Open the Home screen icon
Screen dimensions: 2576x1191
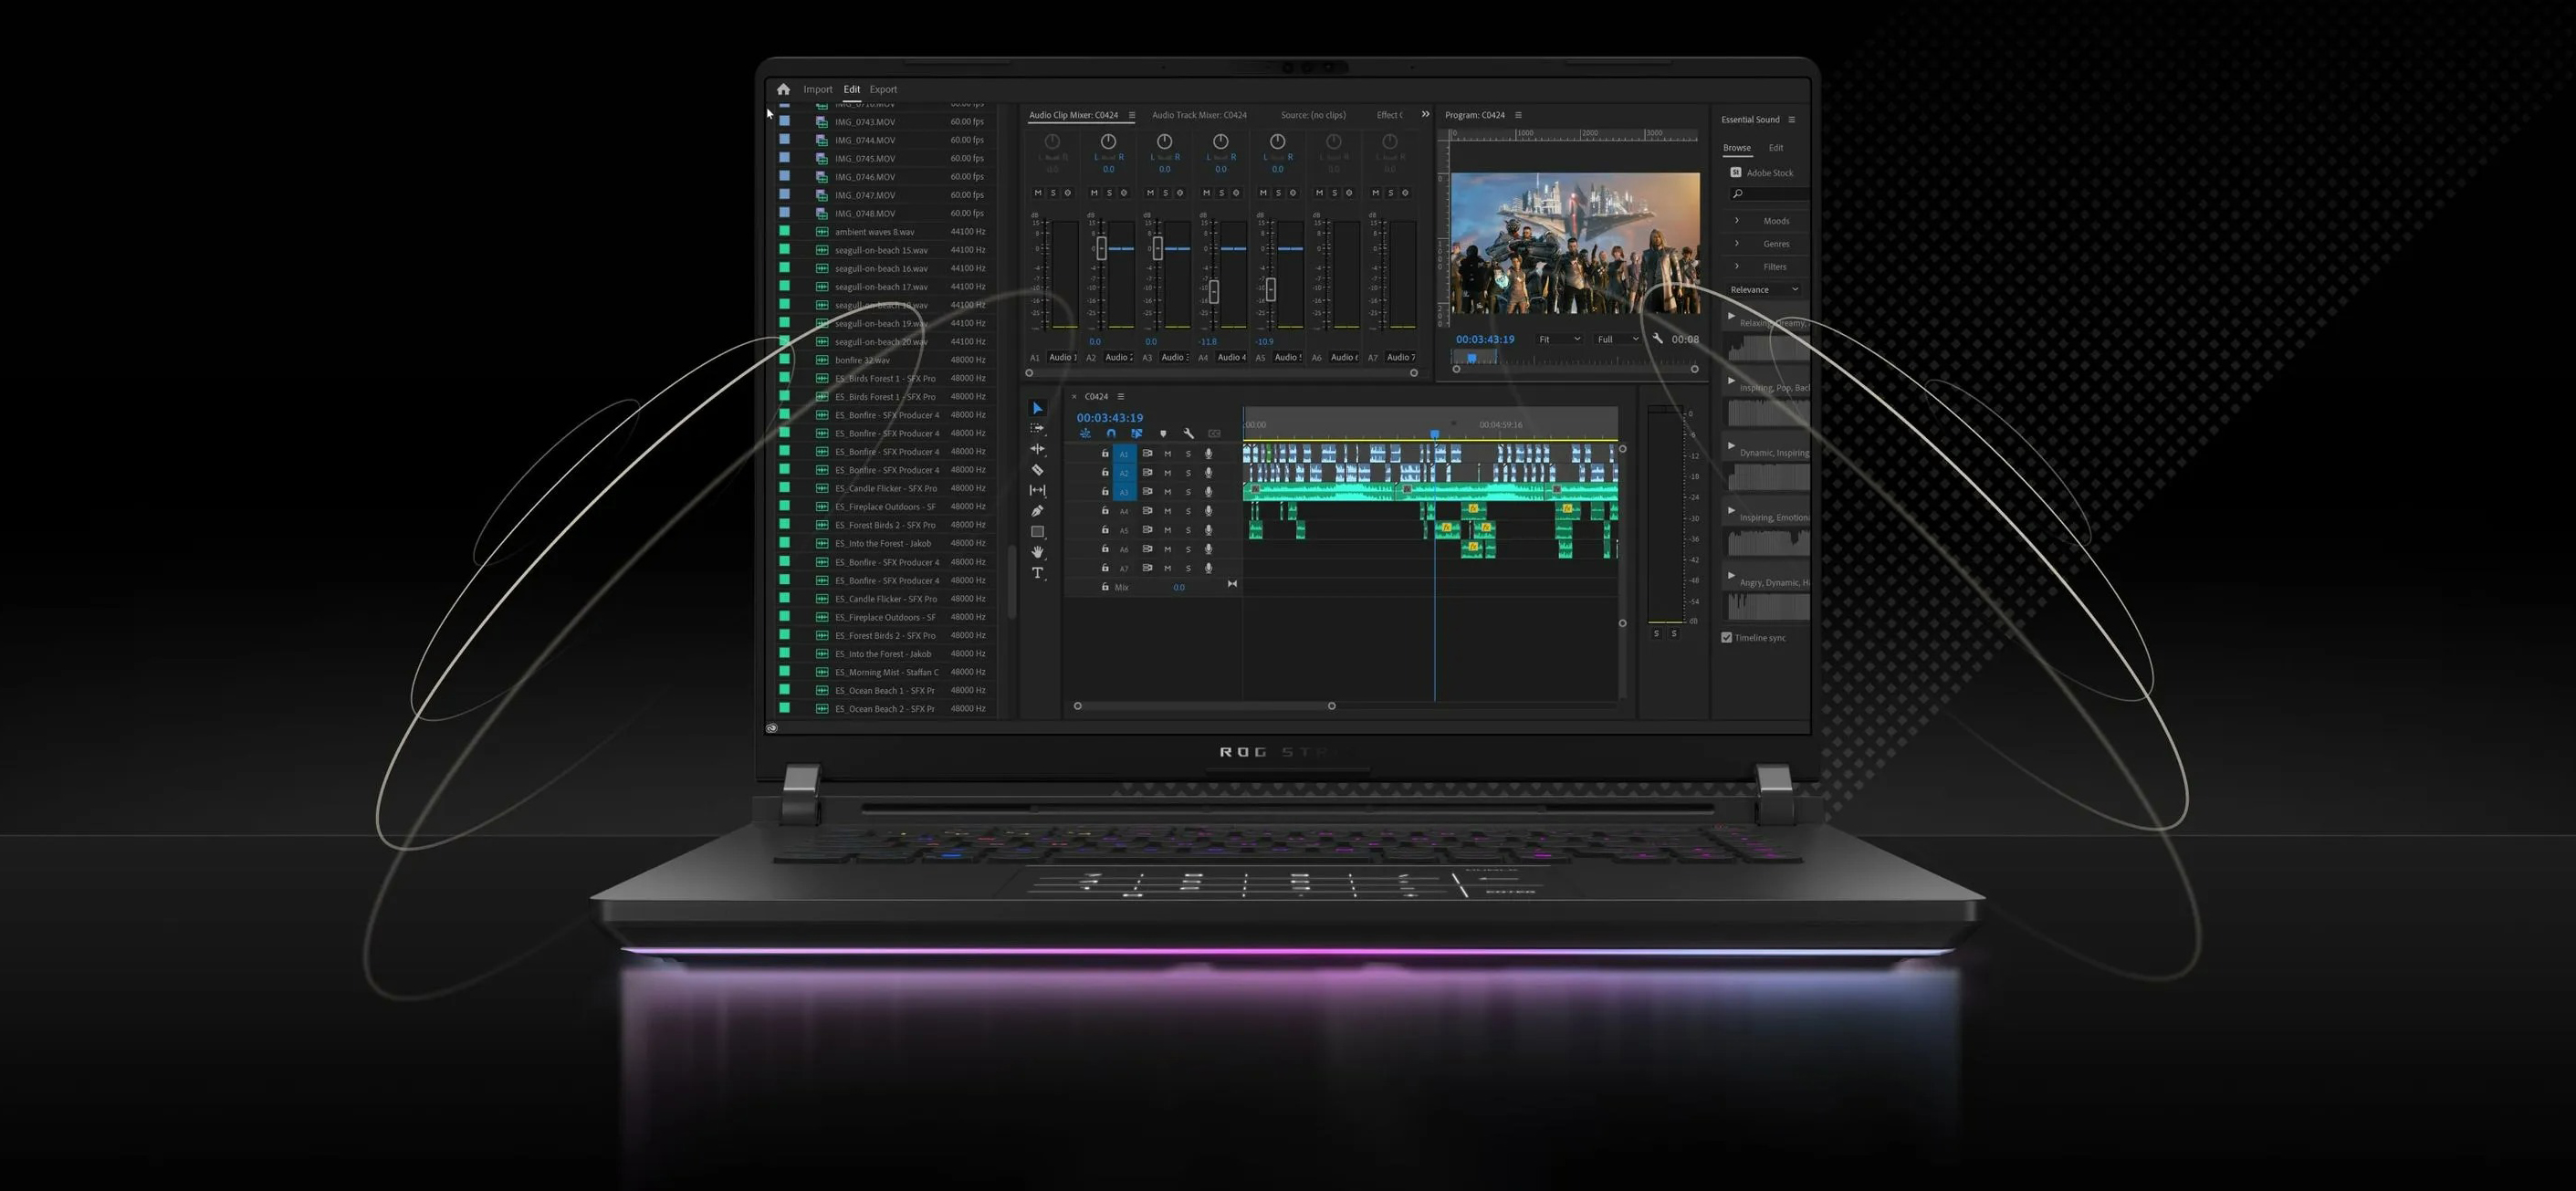pyautogui.click(x=783, y=89)
